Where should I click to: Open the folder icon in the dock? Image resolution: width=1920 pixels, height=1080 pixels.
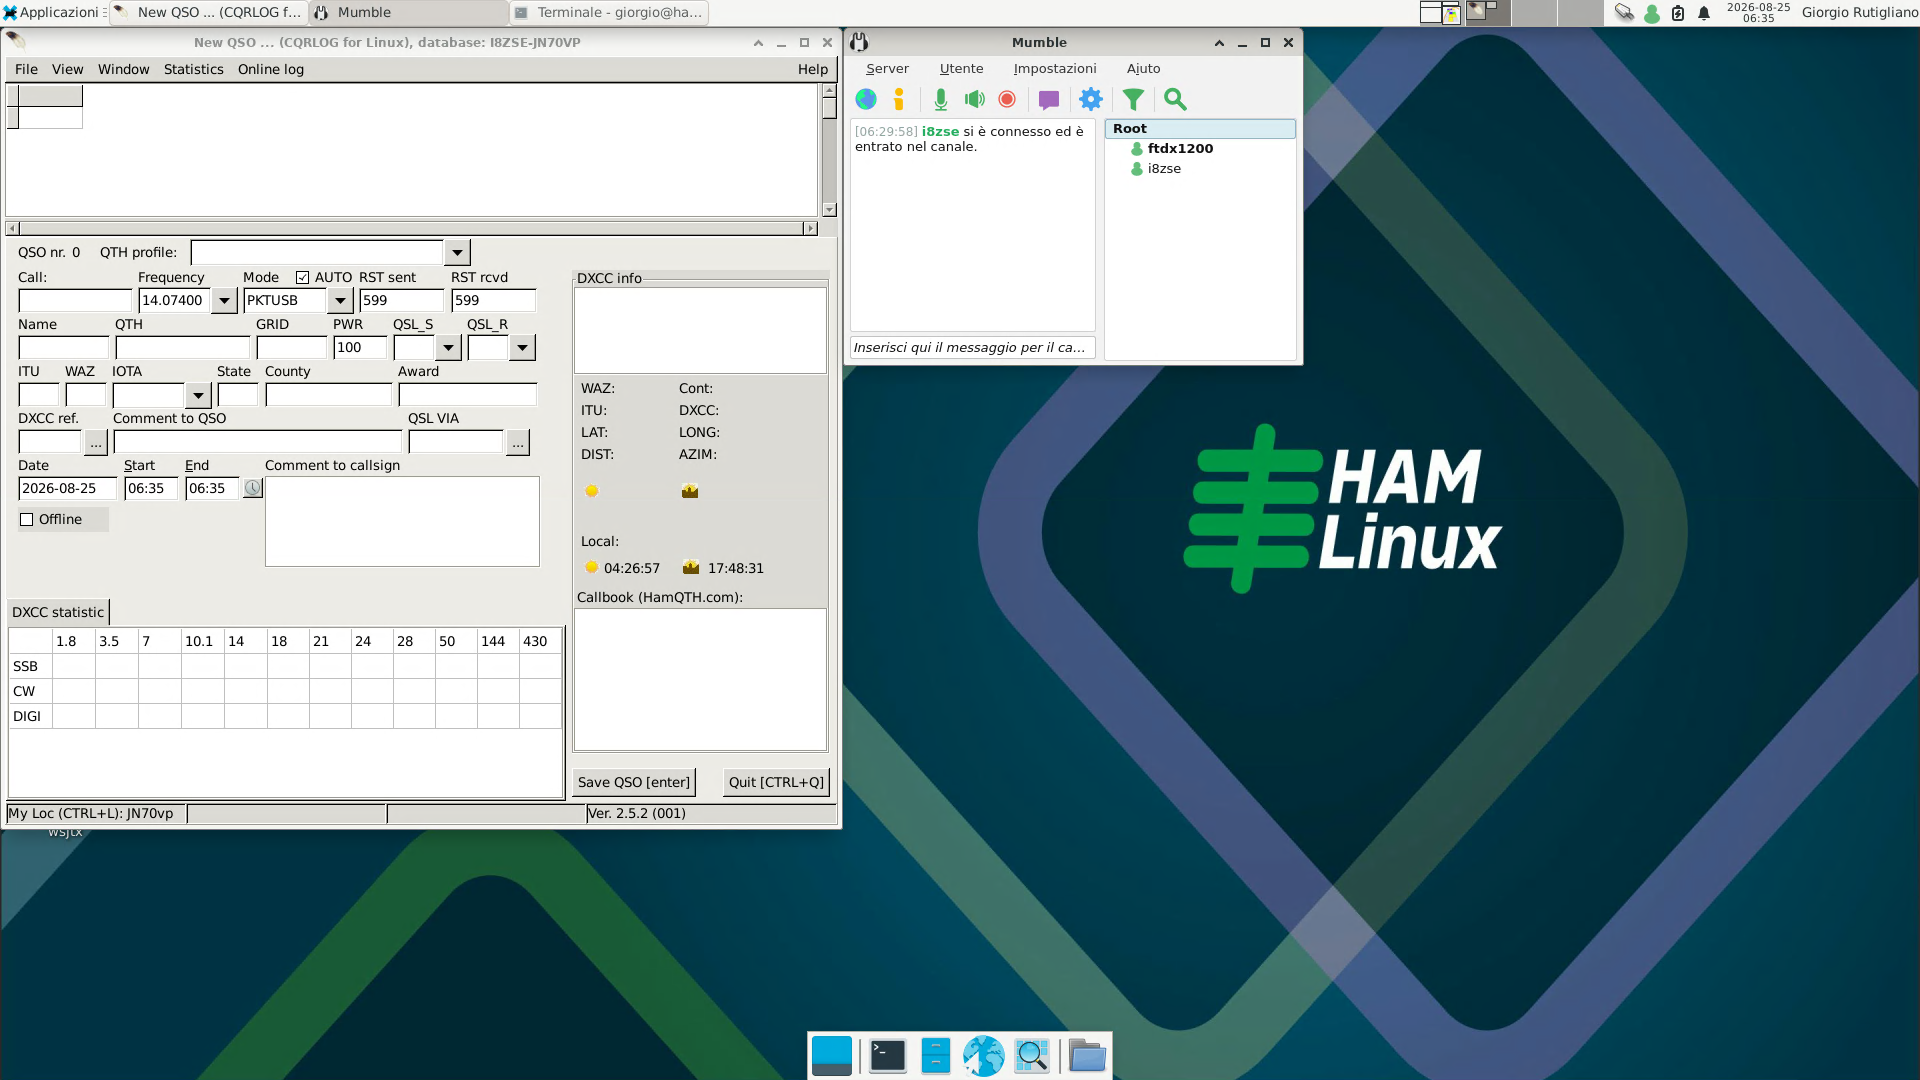click(x=1087, y=1056)
